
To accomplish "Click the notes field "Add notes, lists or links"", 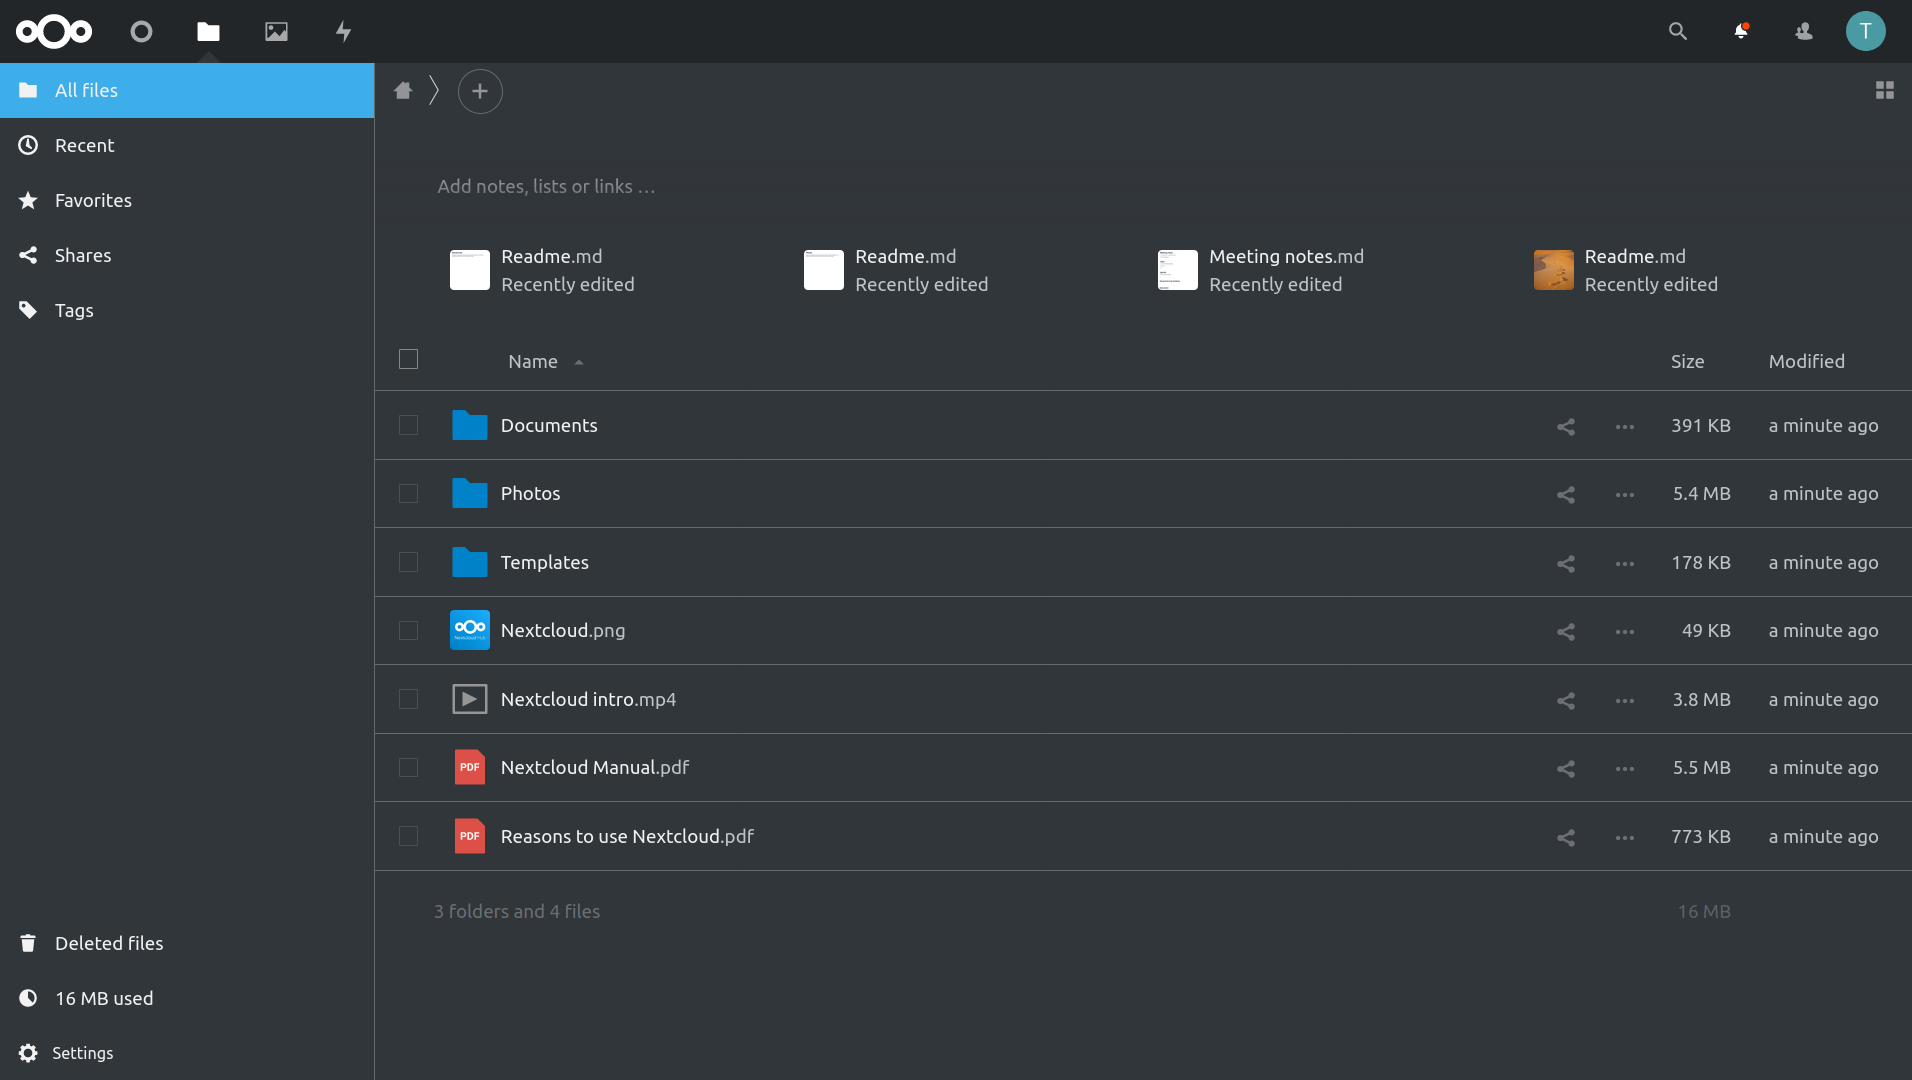I will coord(546,186).
